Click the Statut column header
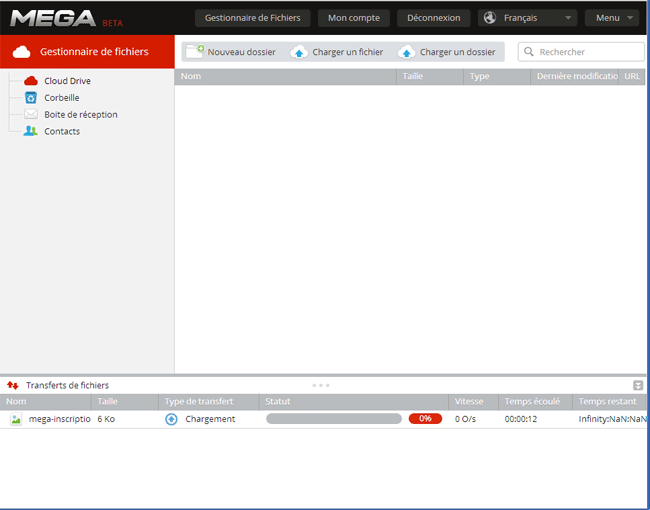Image resolution: width=650 pixels, height=510 pixels. pyautogui.click(x=354, y=401)
